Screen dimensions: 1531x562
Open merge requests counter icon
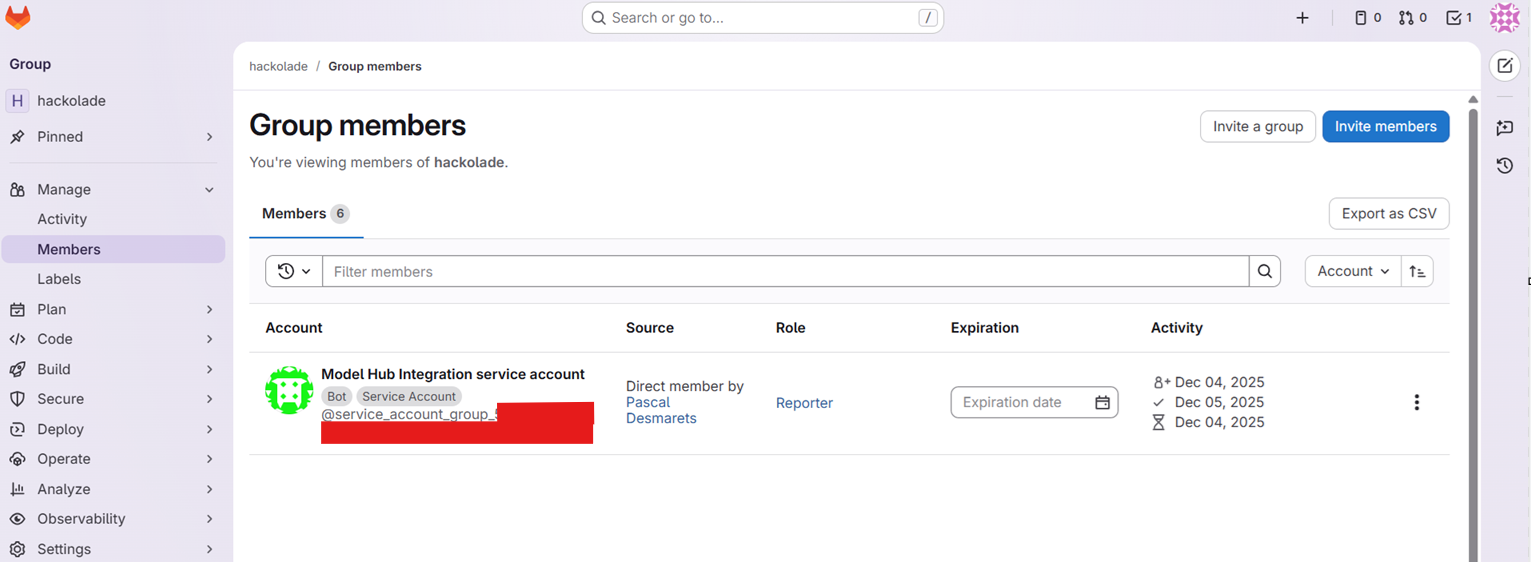tap(1412, 18)
